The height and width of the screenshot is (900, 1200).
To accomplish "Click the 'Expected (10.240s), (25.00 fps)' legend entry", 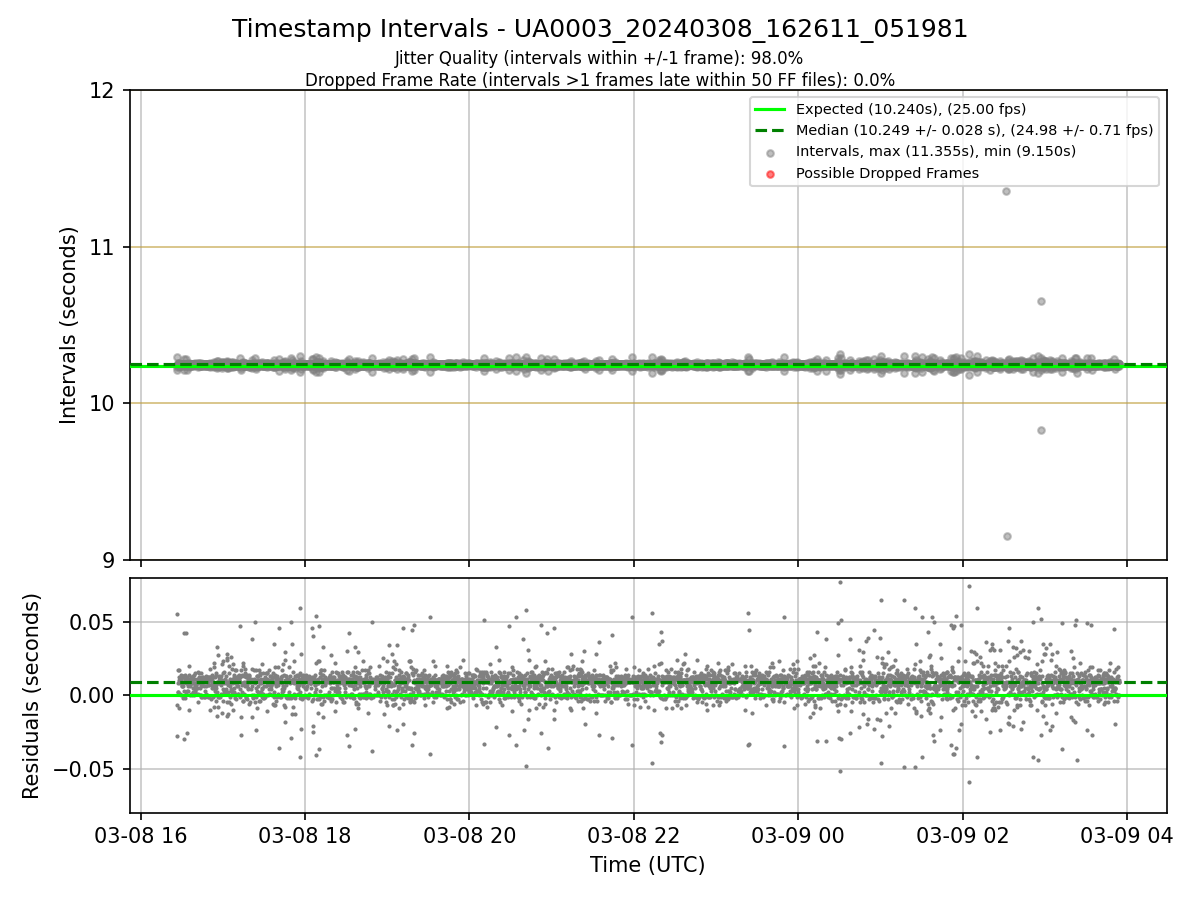I will pos(911,109).
